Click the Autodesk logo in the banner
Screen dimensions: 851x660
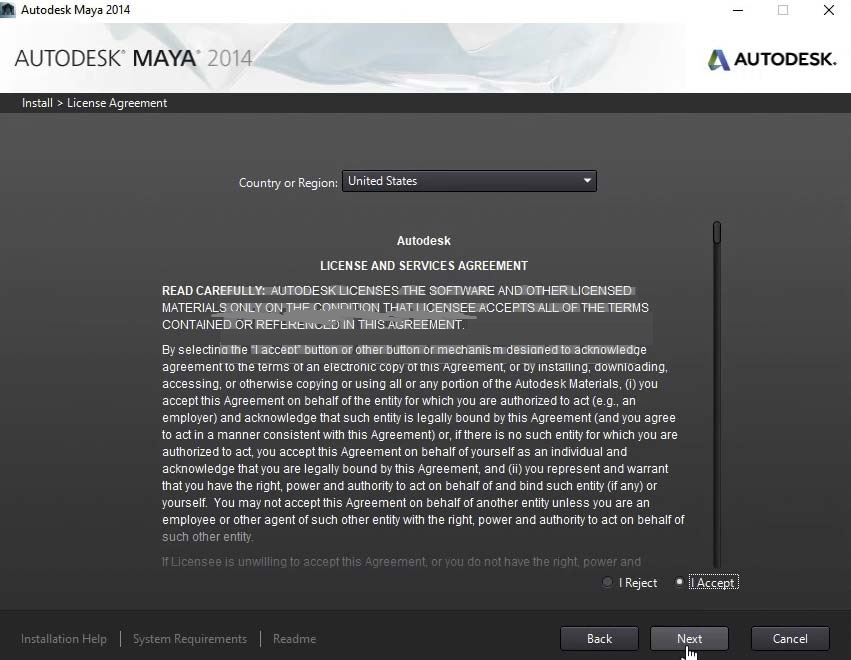(x=771, y=59)
